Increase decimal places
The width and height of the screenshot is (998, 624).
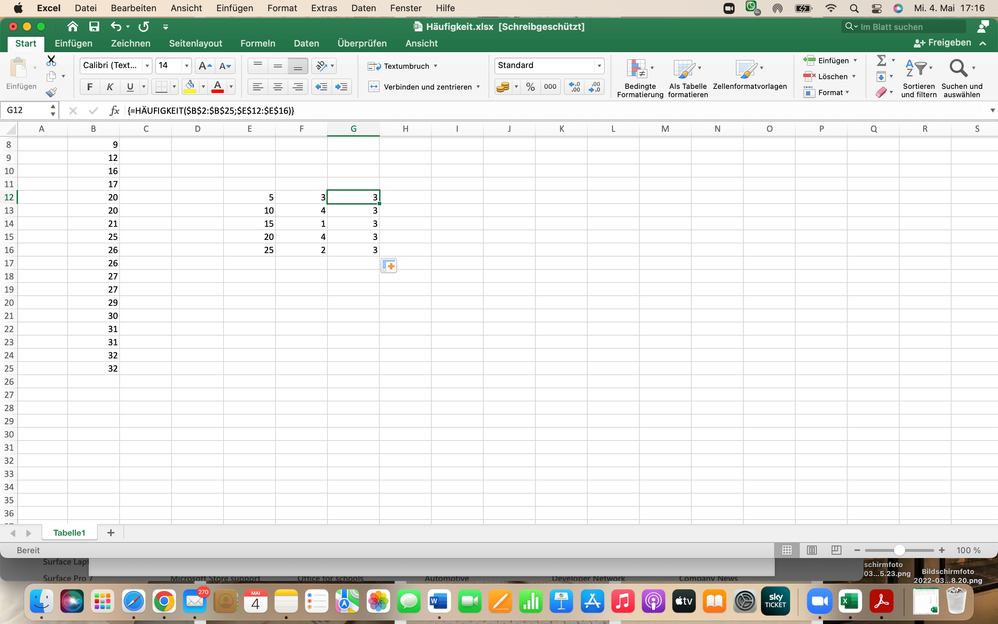point(574,87)
